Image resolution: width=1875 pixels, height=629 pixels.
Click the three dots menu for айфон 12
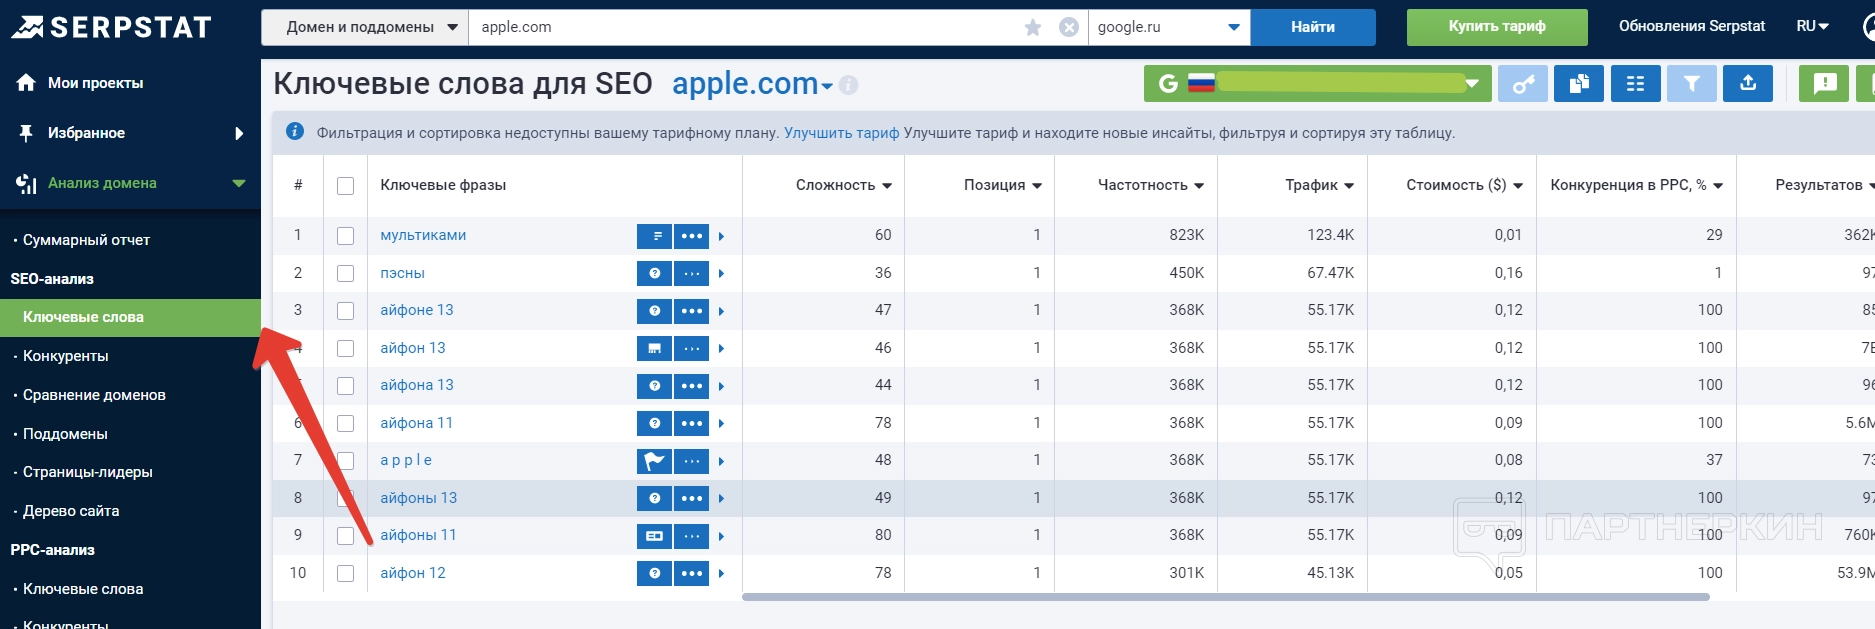click(x=692, y=573)
